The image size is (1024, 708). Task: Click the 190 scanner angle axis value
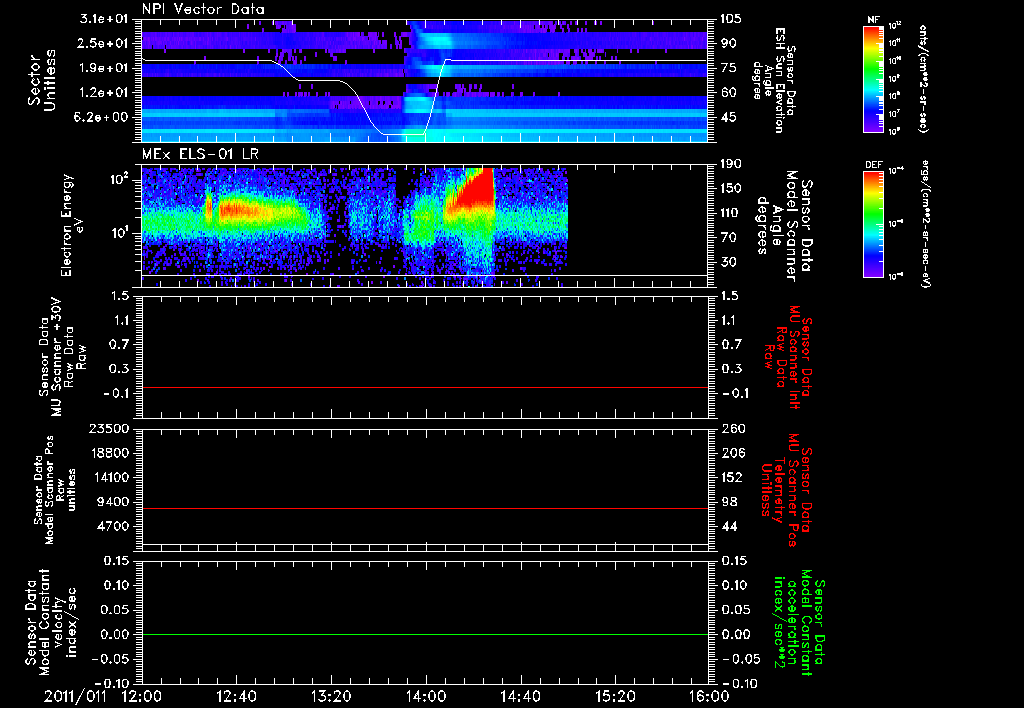pyautogui.click(x=733, y=164)
